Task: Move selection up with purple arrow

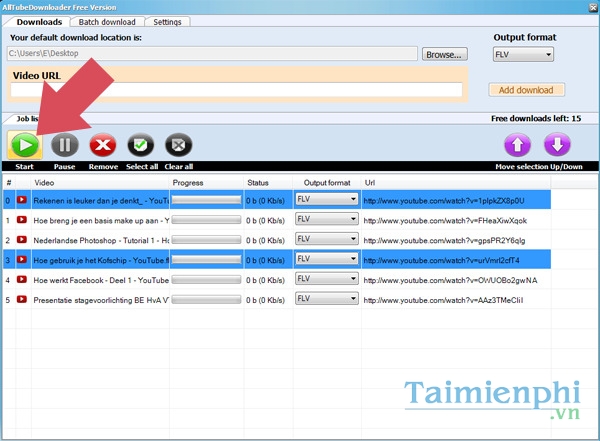Action: tap(517, 145)
